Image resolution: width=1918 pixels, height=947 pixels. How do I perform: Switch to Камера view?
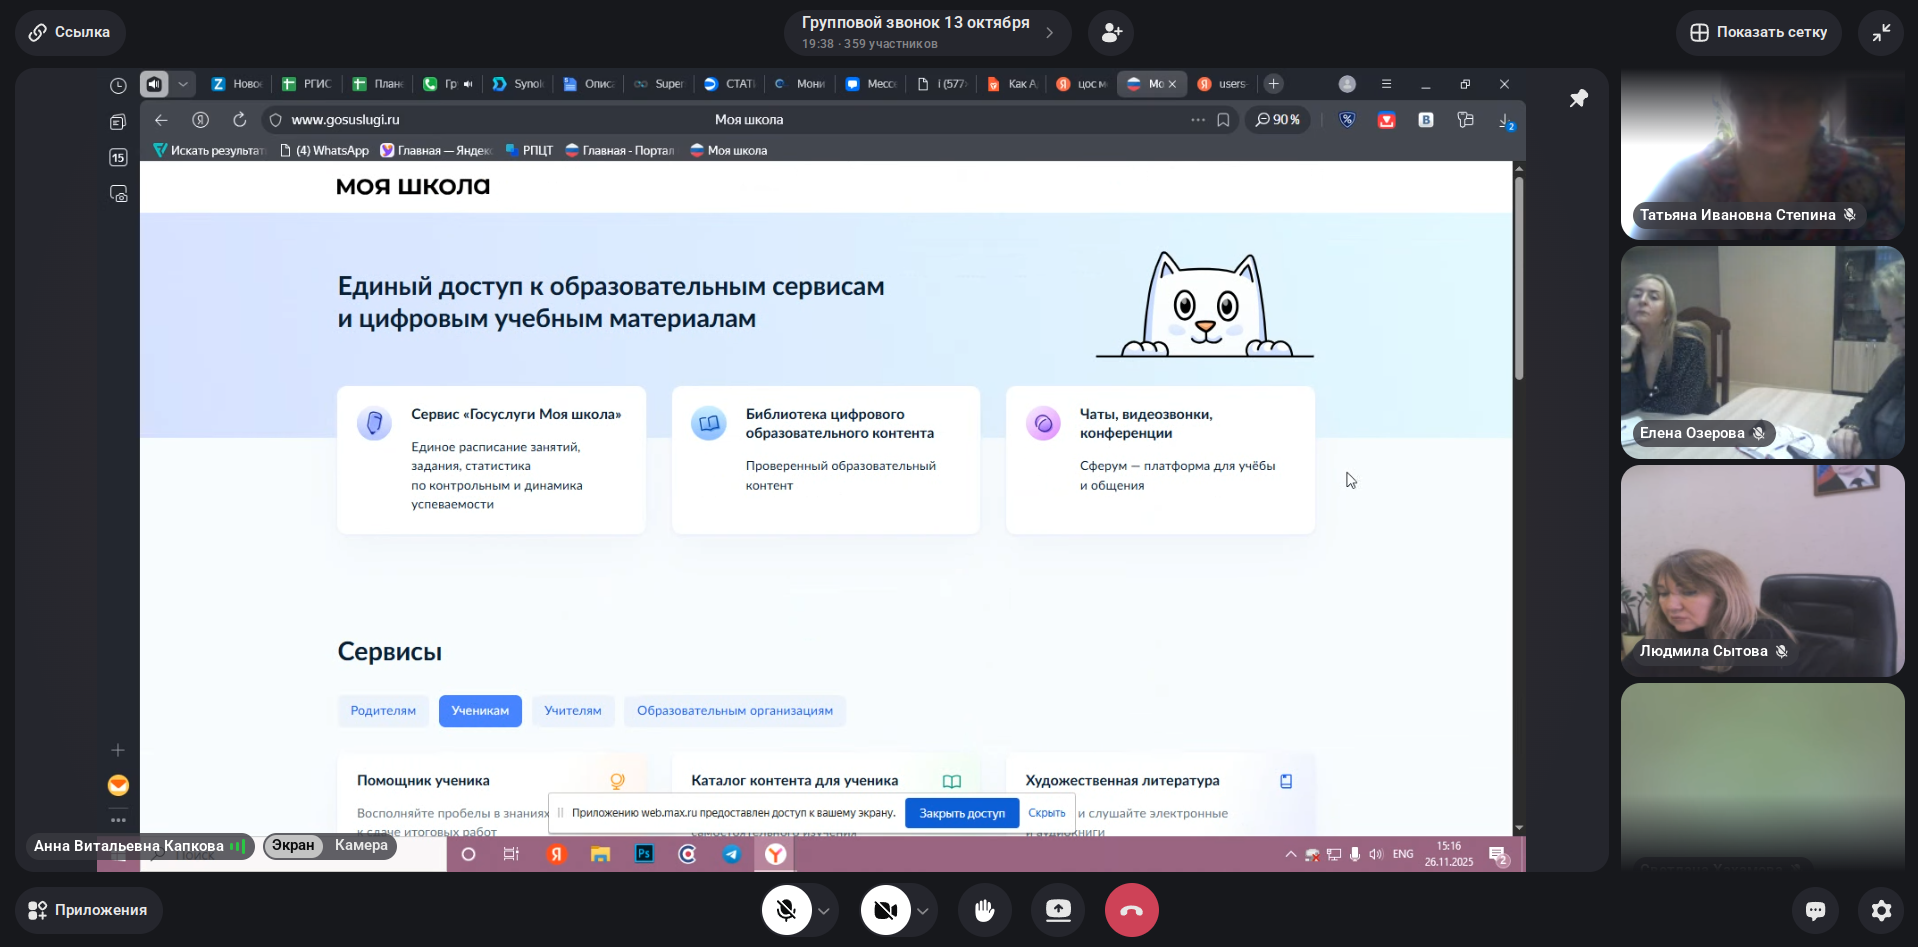pos(361,846)
